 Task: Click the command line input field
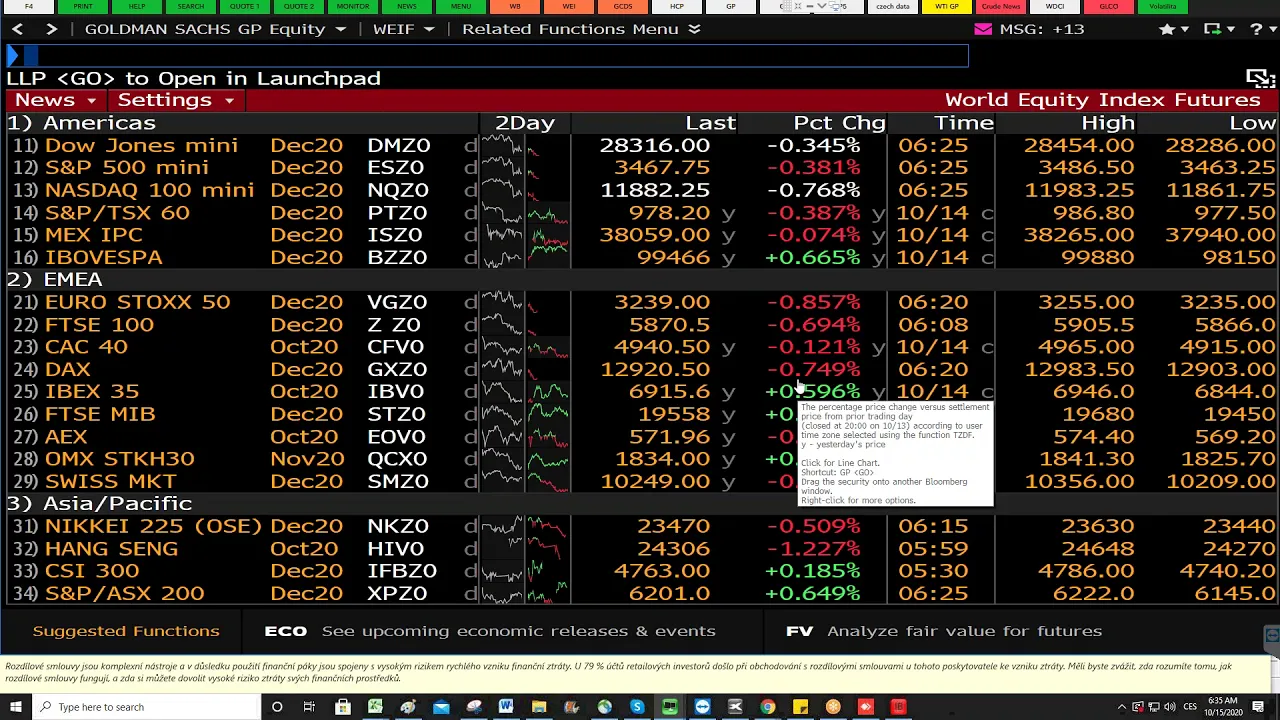(x=488, y=56)
